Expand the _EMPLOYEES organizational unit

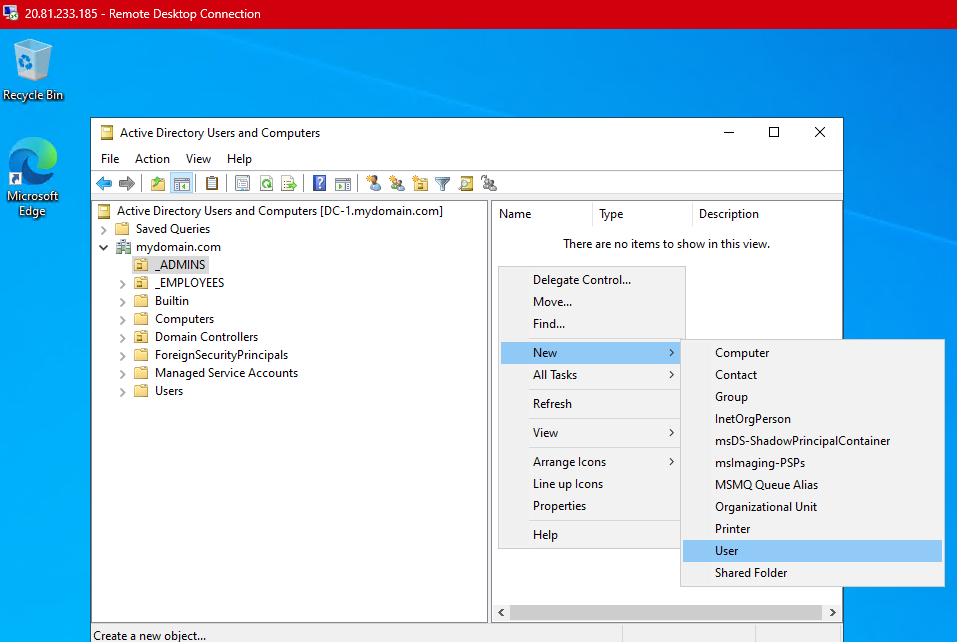pyautogui.click(x=123, y=283)
